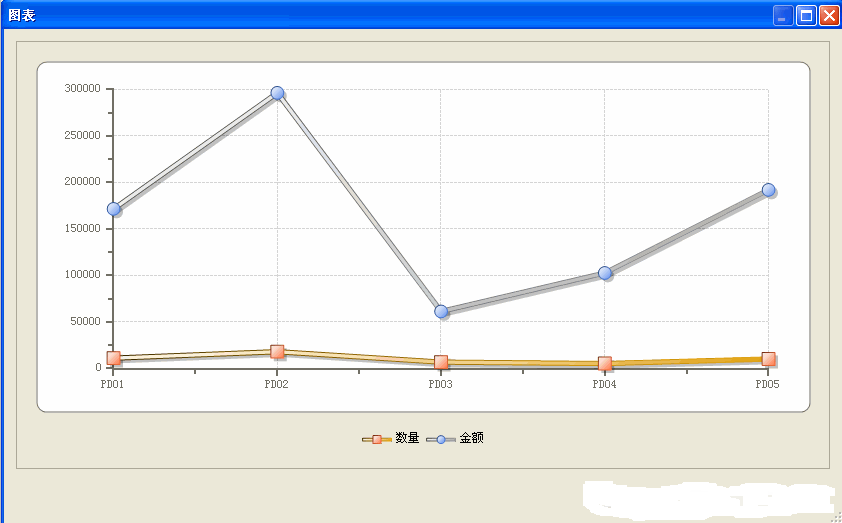842x523 pixels.
Task: Click the 数量 legend marker icon
Action: click(x=376, y=439)
